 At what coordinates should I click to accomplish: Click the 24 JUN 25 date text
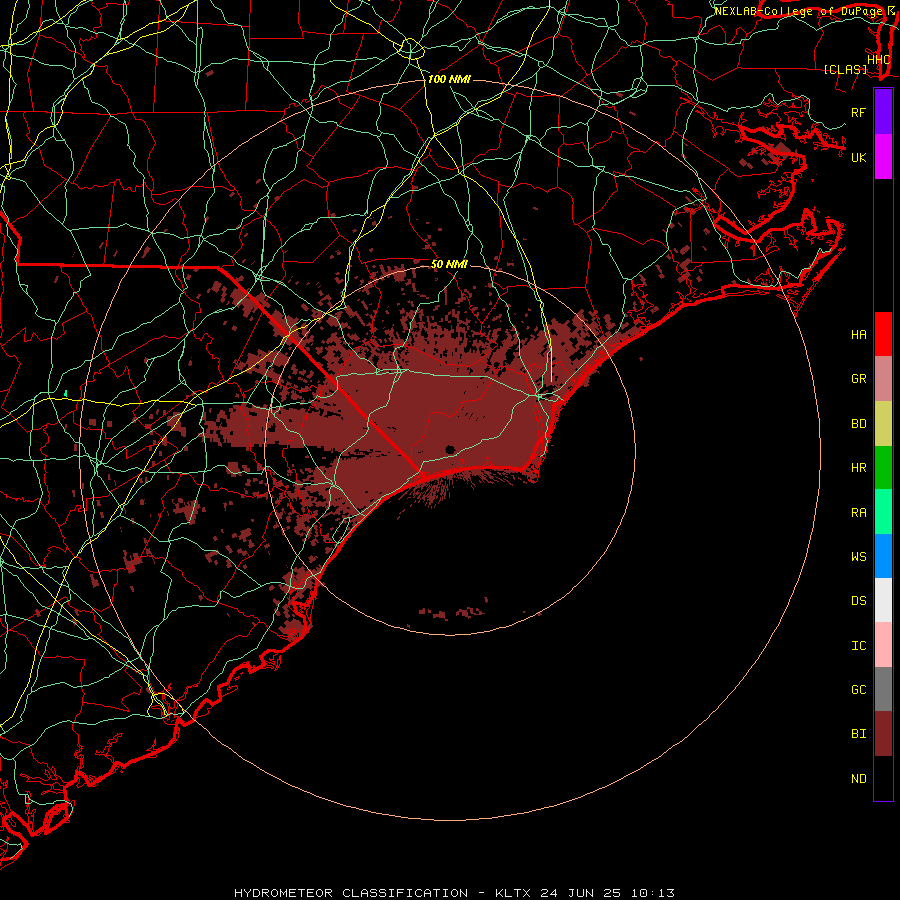[x=581, y=893]
